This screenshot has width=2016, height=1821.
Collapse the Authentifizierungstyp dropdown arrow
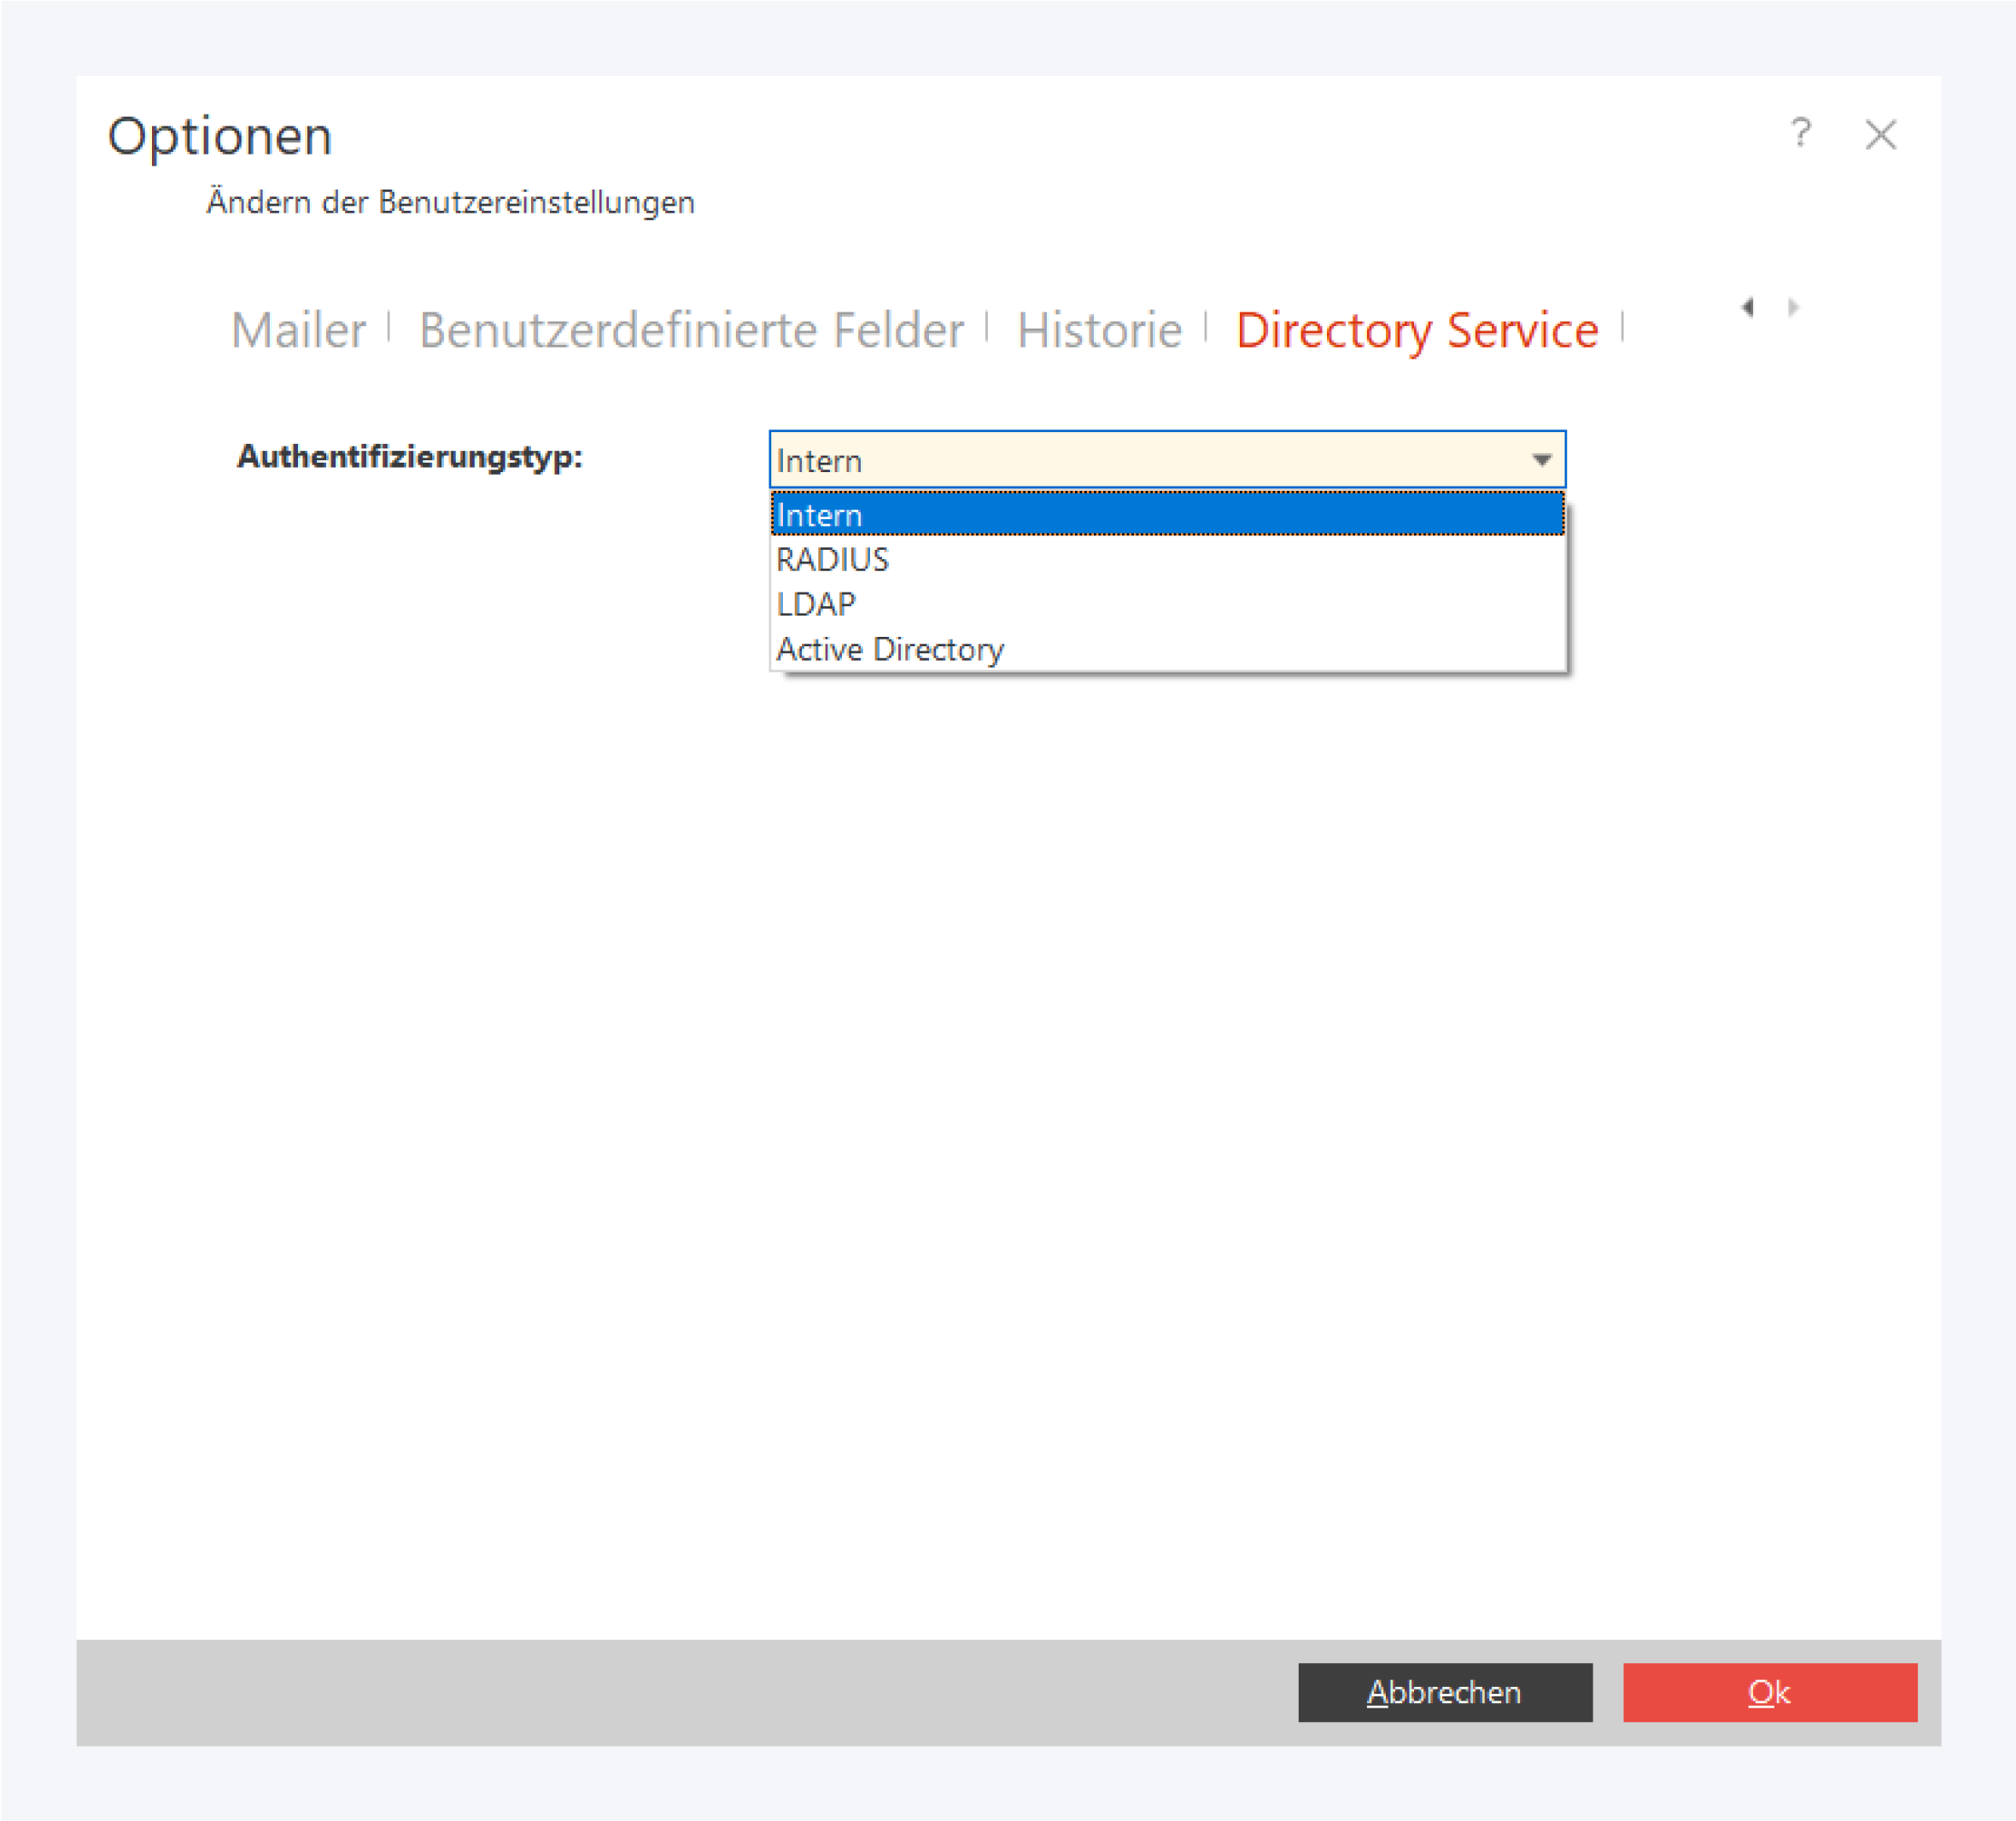(x=1541, y=460)
